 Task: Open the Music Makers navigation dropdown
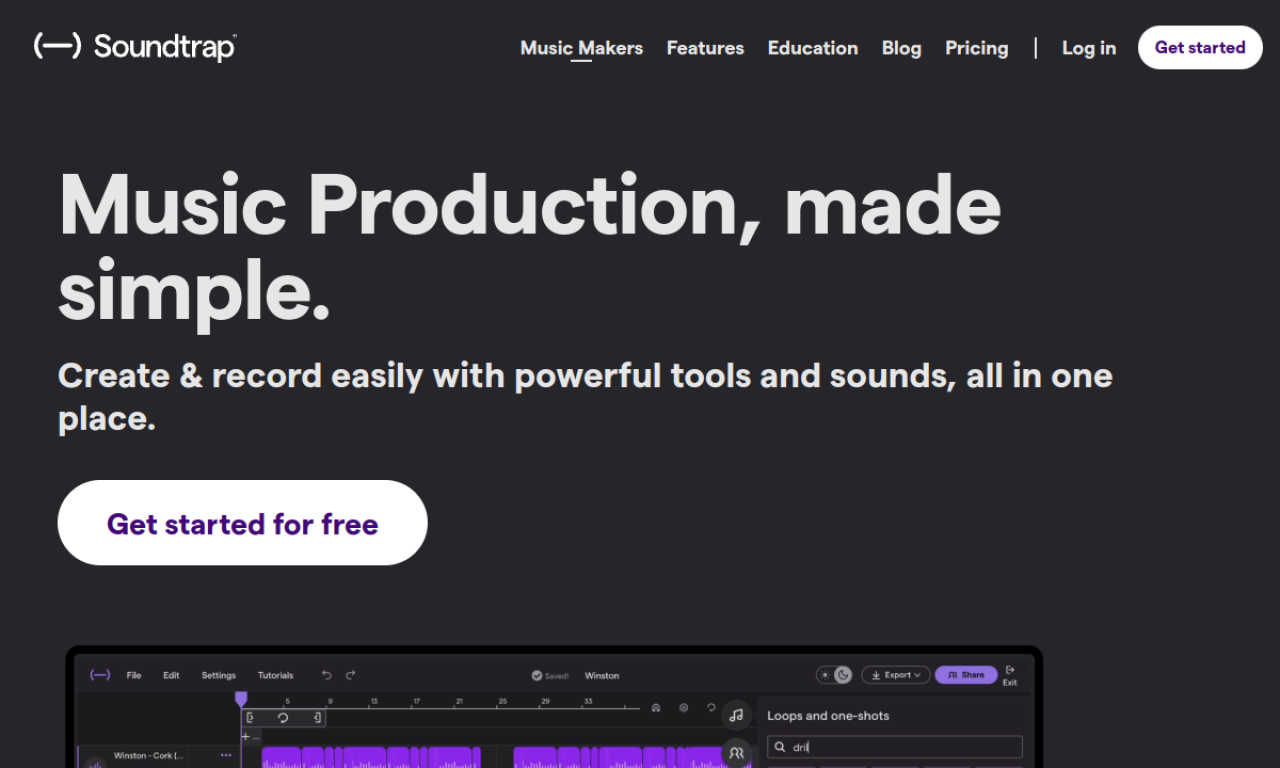(581, 47)
